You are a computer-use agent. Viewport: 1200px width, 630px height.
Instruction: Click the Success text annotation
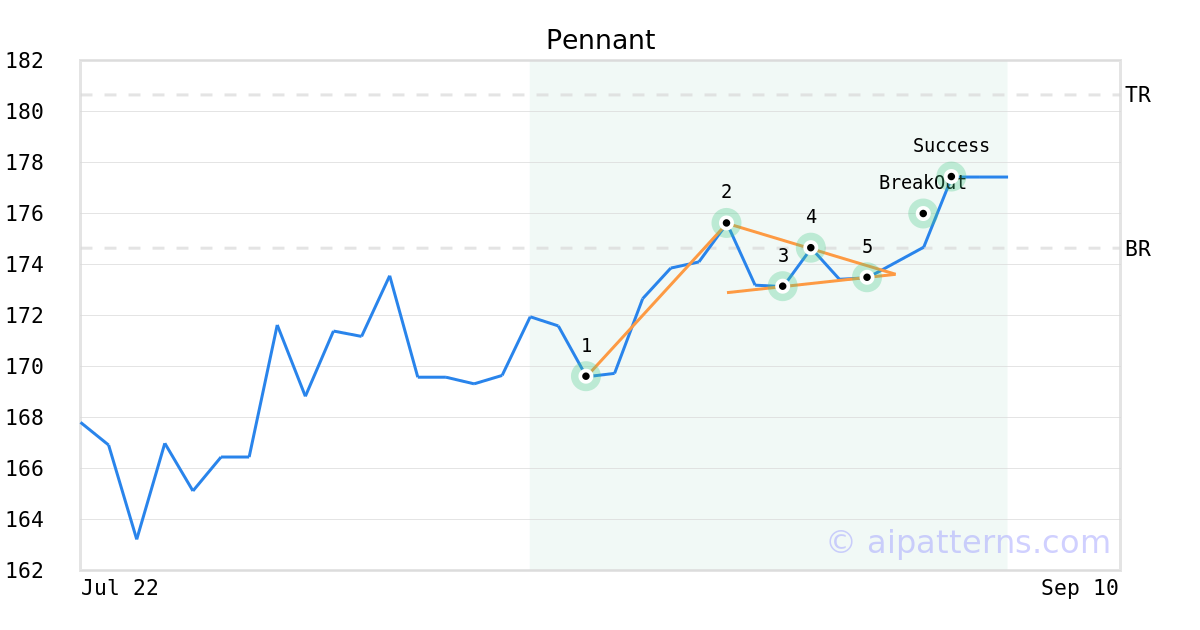(951, 146)
